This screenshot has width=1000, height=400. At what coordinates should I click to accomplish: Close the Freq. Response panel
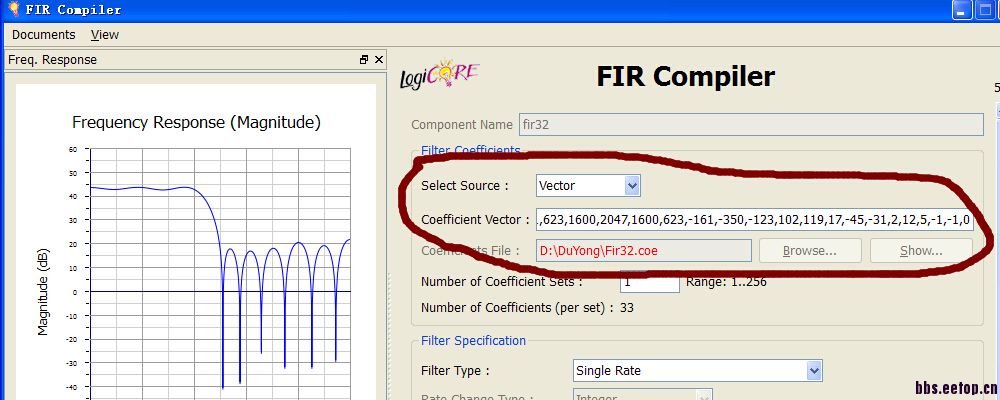[379, 59]
